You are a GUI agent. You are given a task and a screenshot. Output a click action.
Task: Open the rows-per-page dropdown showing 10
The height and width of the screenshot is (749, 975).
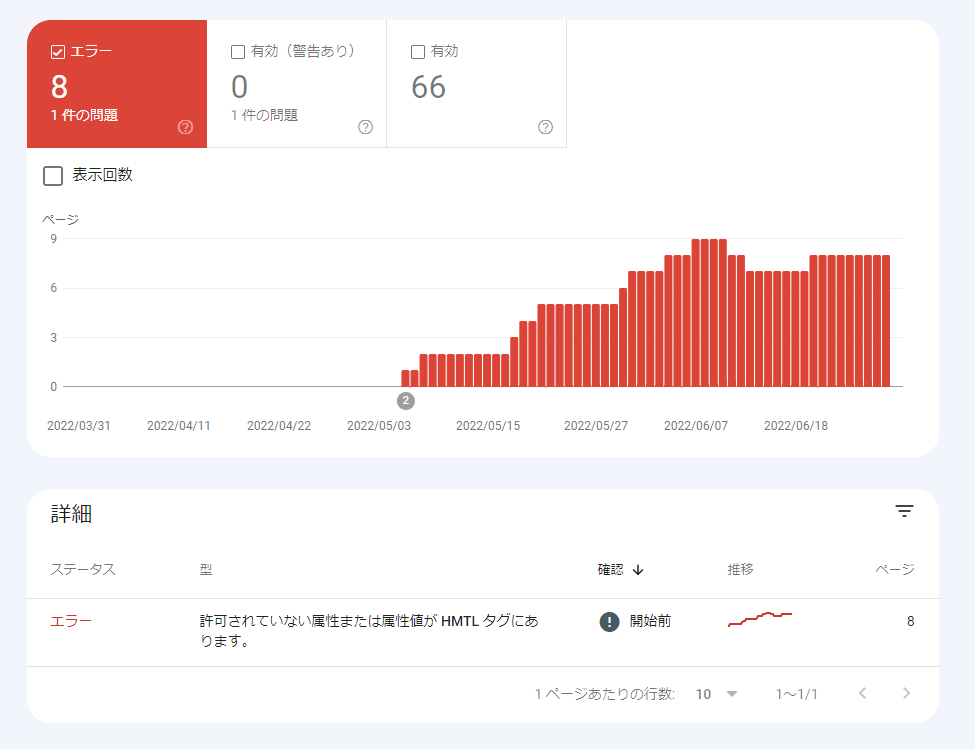[717, 694]
